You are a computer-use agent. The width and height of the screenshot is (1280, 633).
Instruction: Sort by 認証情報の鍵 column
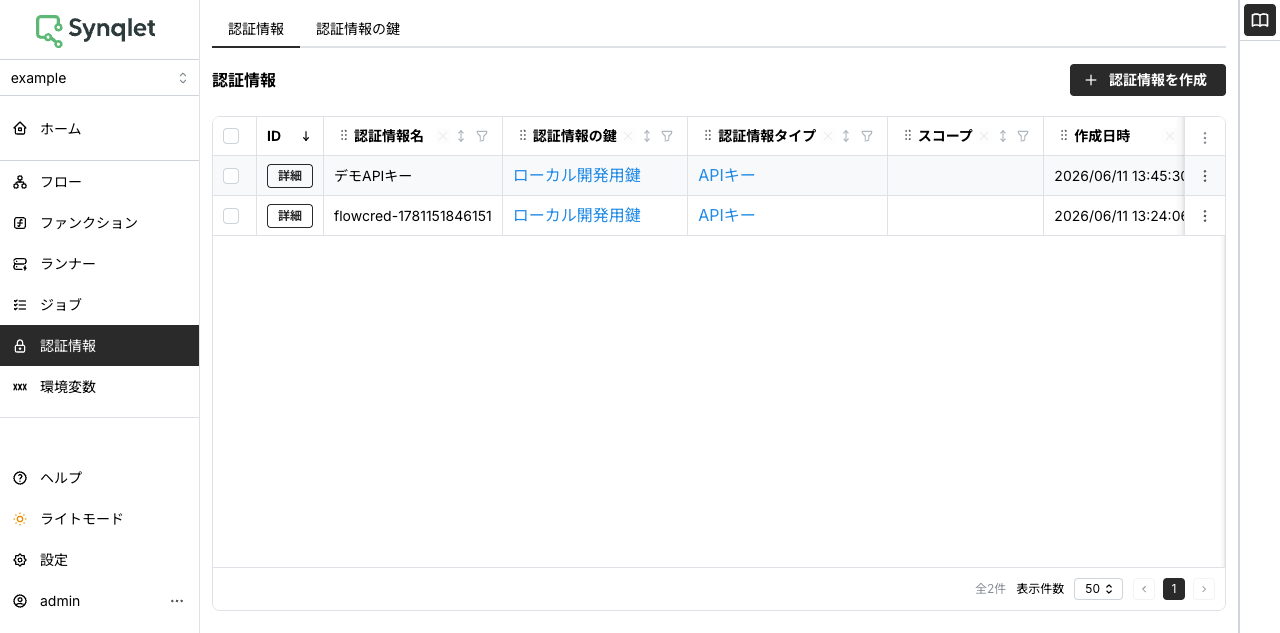click(x=647, y=136)
